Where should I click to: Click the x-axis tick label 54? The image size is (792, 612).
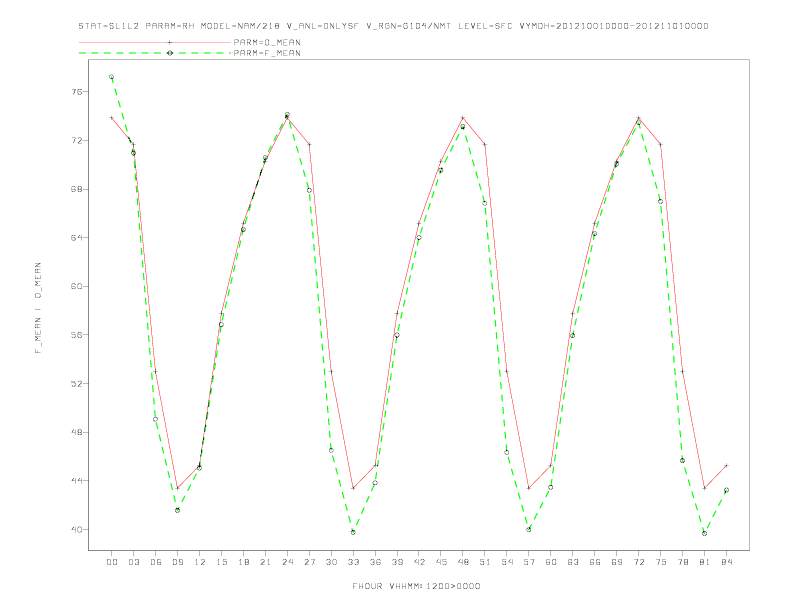tap(507, 562)
